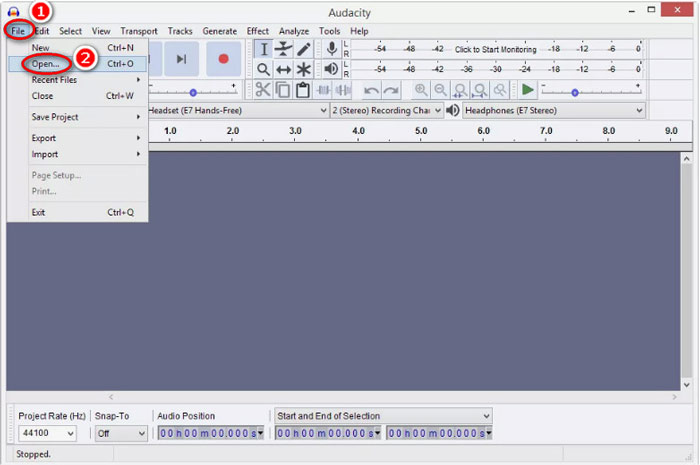Click the Zoom In icon
The image size is (700, 465).
tap(421, 90)
